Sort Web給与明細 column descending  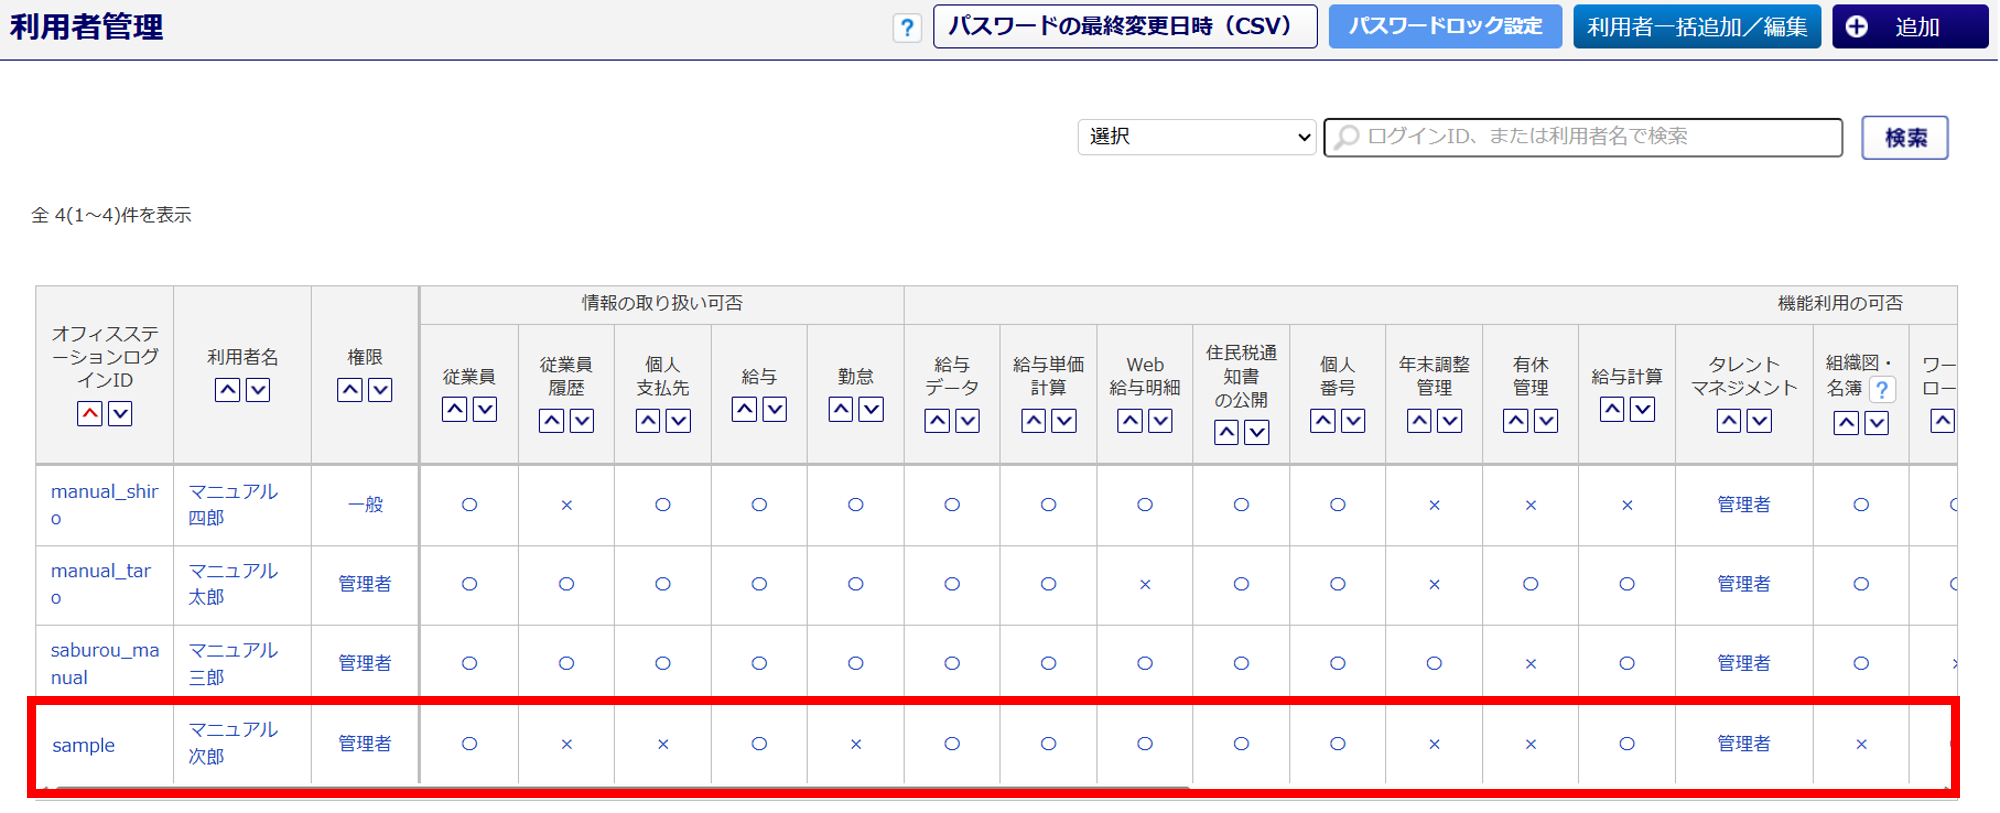1160,421
